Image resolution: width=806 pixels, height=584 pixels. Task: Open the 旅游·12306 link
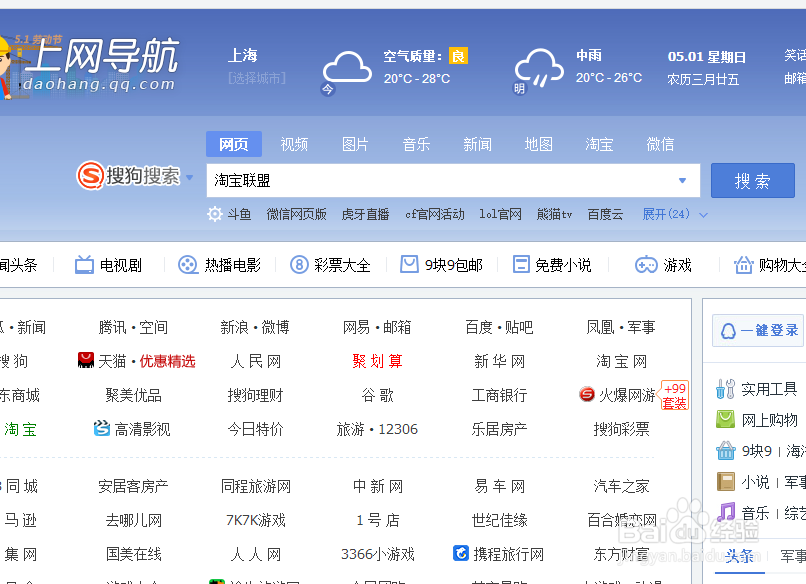(377, 429)
